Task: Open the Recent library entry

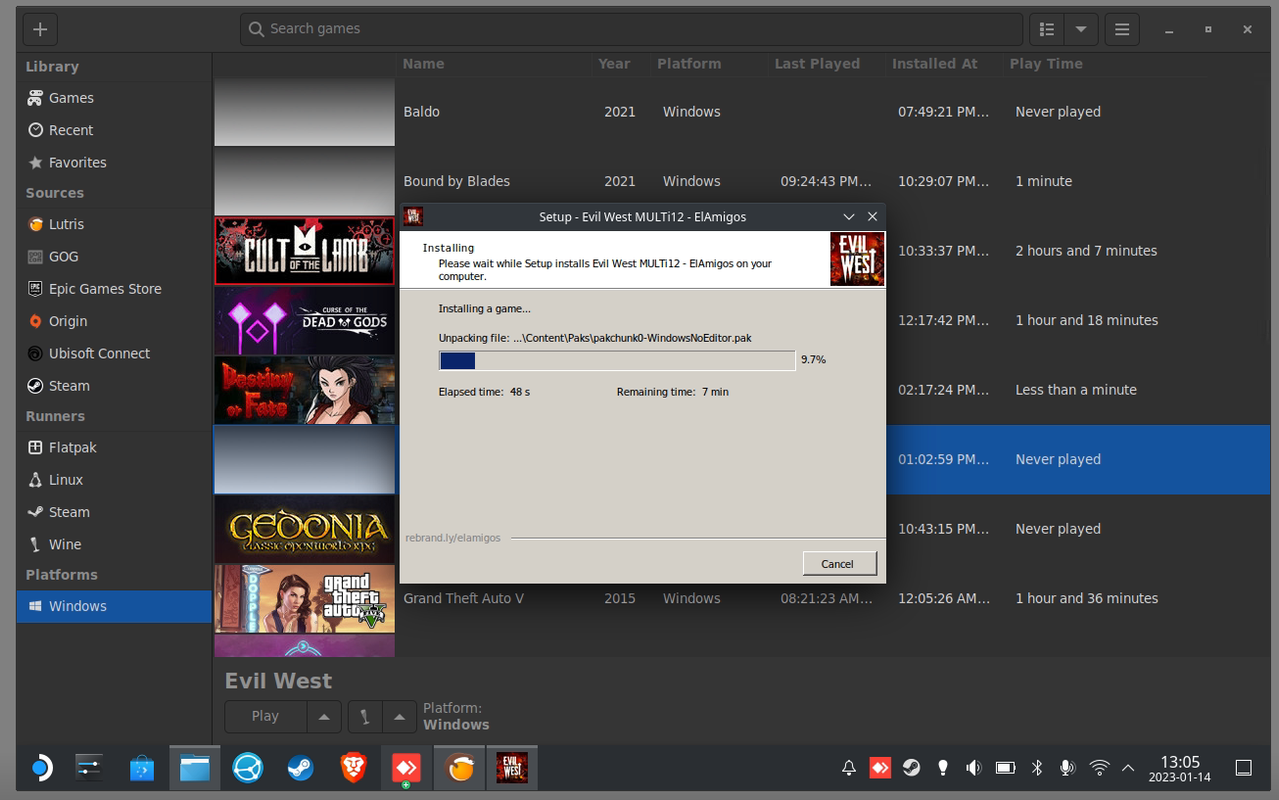Action: click(x=114, y=130)
